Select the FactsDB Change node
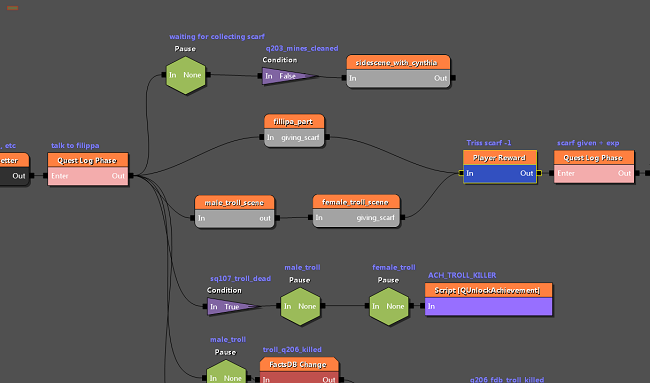This screenshot has height=383, width=650. pos(299,371)
